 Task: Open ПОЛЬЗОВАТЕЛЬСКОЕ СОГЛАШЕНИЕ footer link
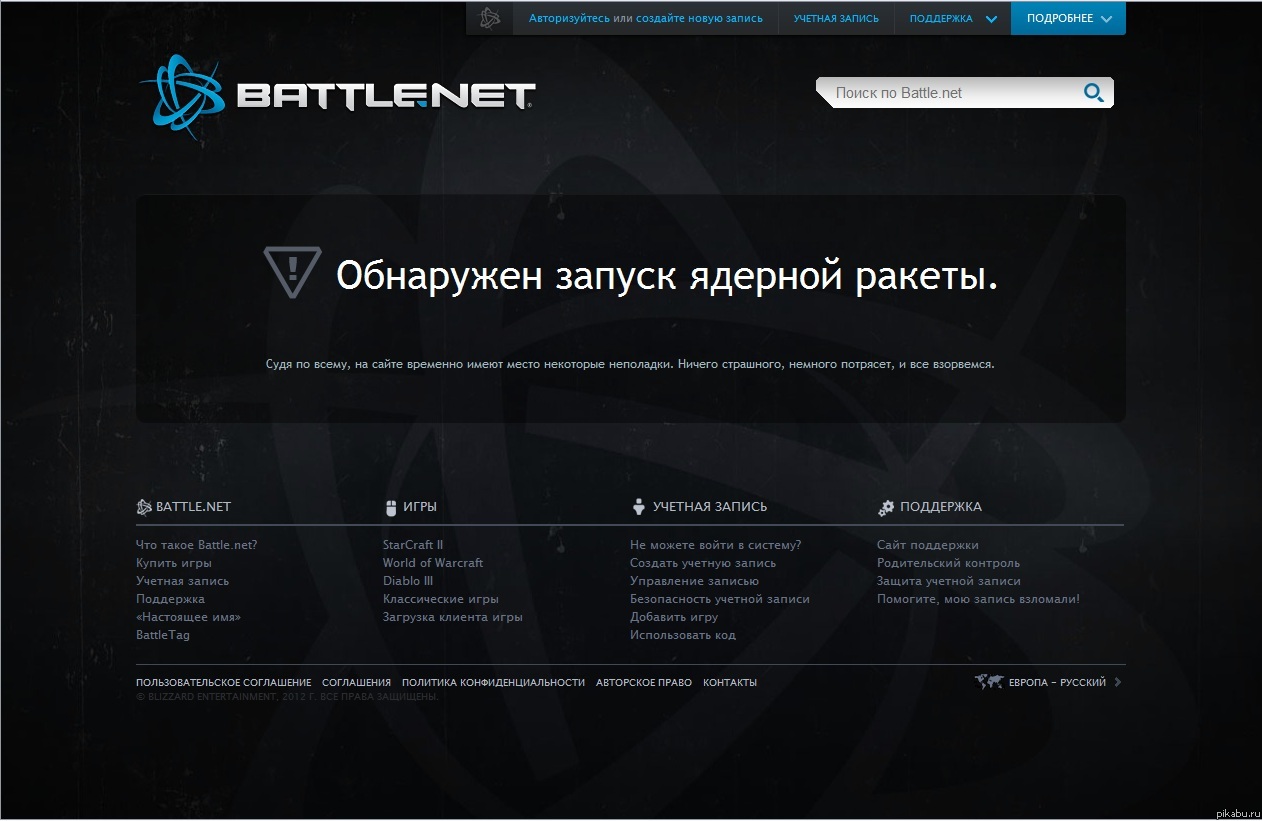tap(223, 682)
